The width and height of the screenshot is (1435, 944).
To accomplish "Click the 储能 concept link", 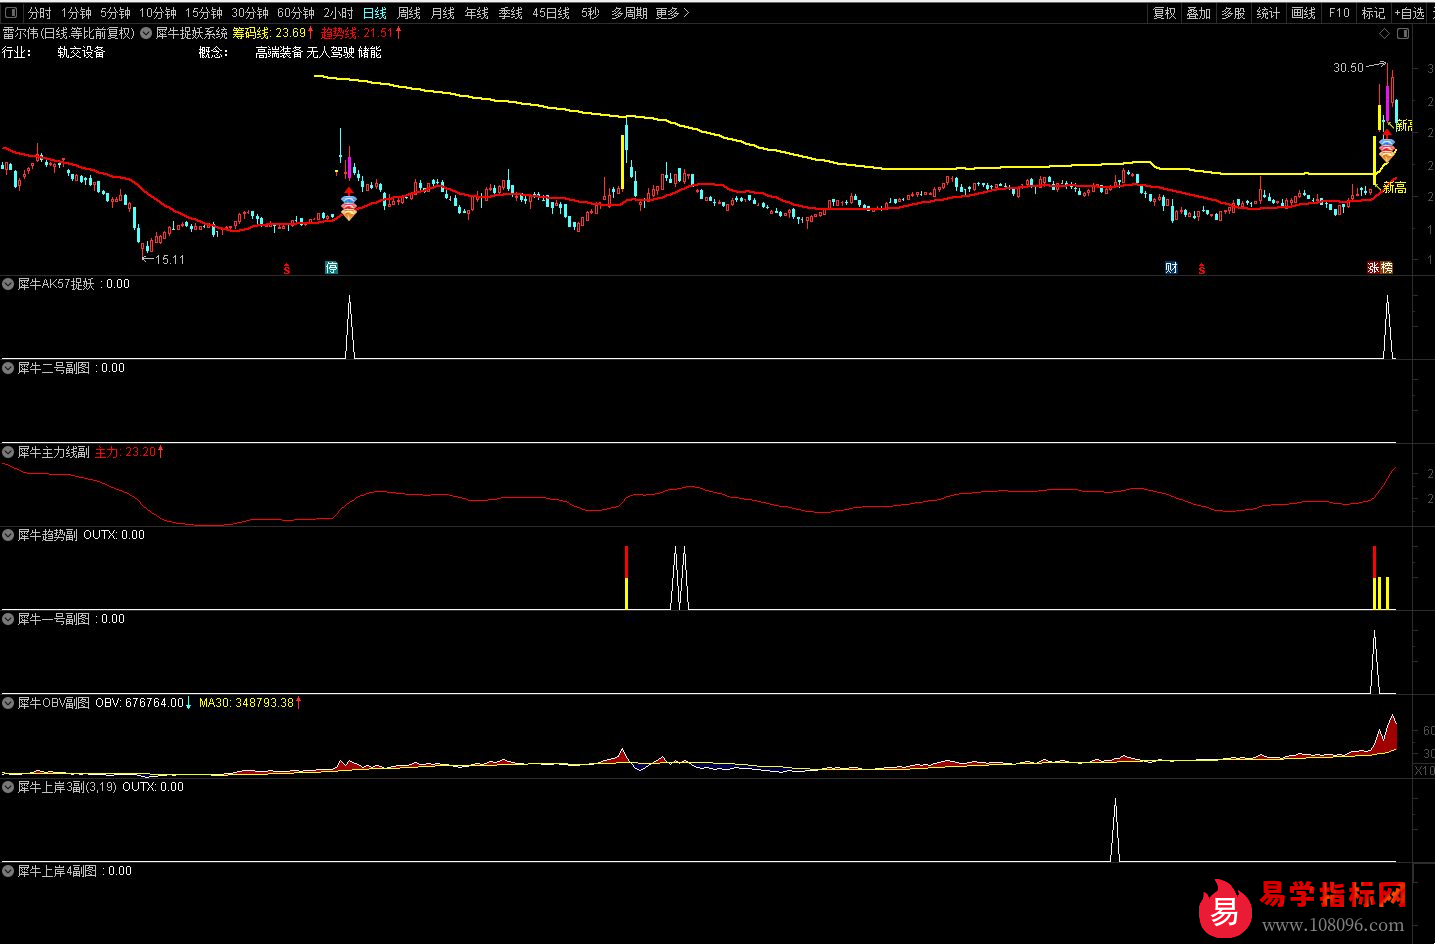I will (x=369, y=52).
